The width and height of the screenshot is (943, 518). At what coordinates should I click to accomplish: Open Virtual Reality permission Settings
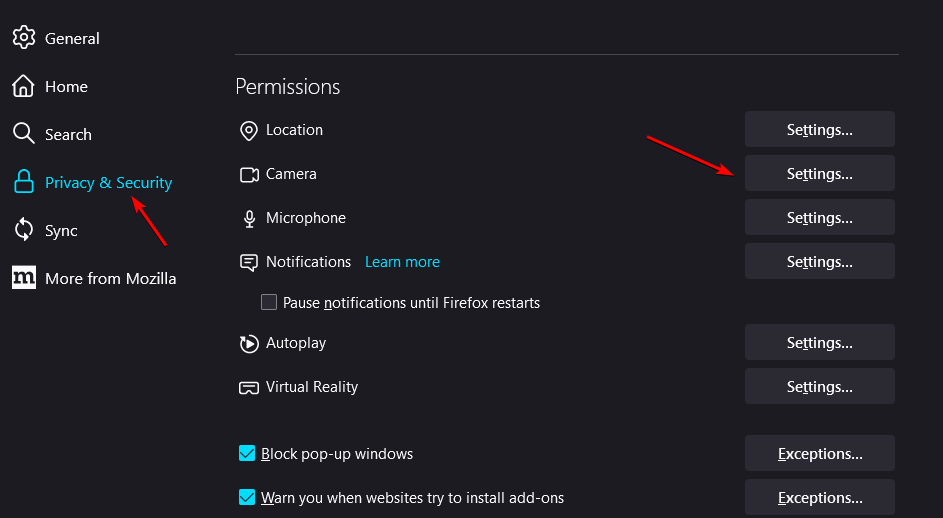tap(819, 387)
